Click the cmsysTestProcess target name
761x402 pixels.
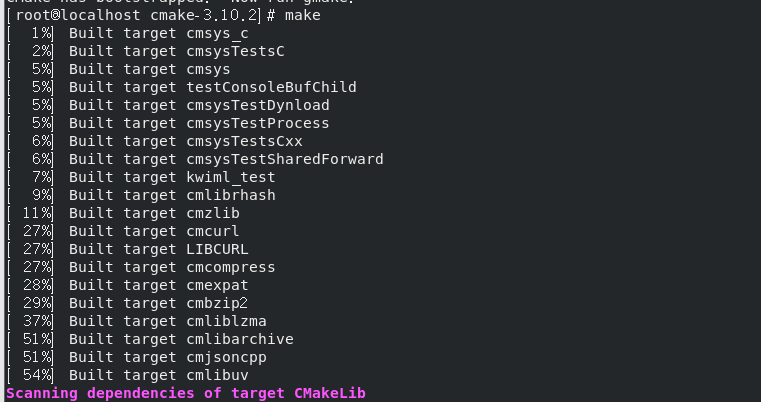click(x=258, y=123)
